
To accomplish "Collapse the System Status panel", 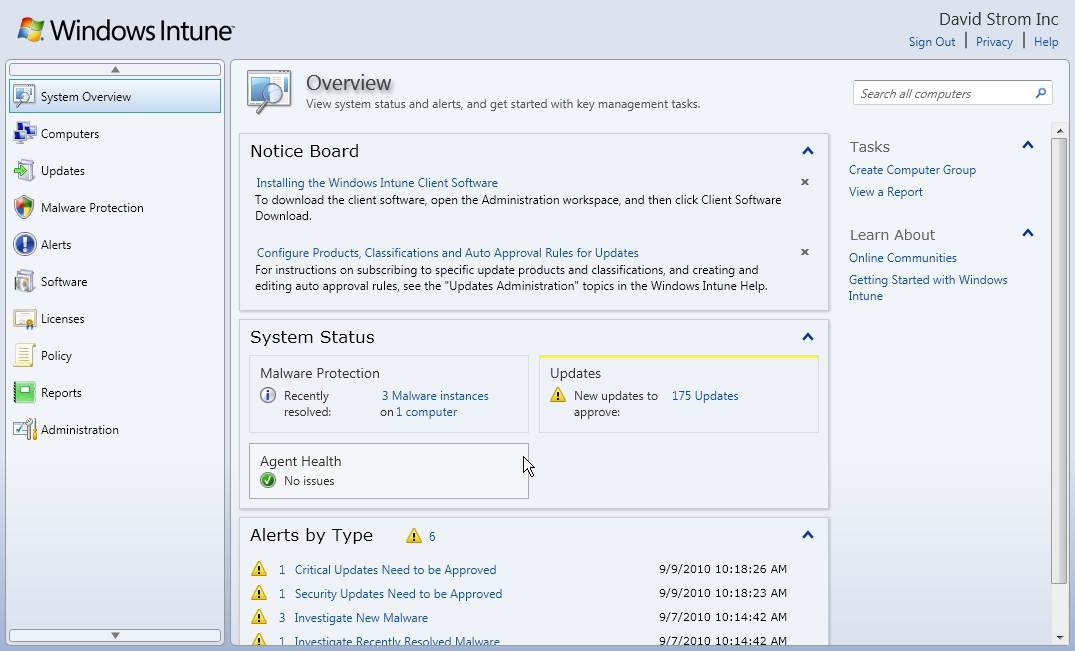I will coord(807,337).
